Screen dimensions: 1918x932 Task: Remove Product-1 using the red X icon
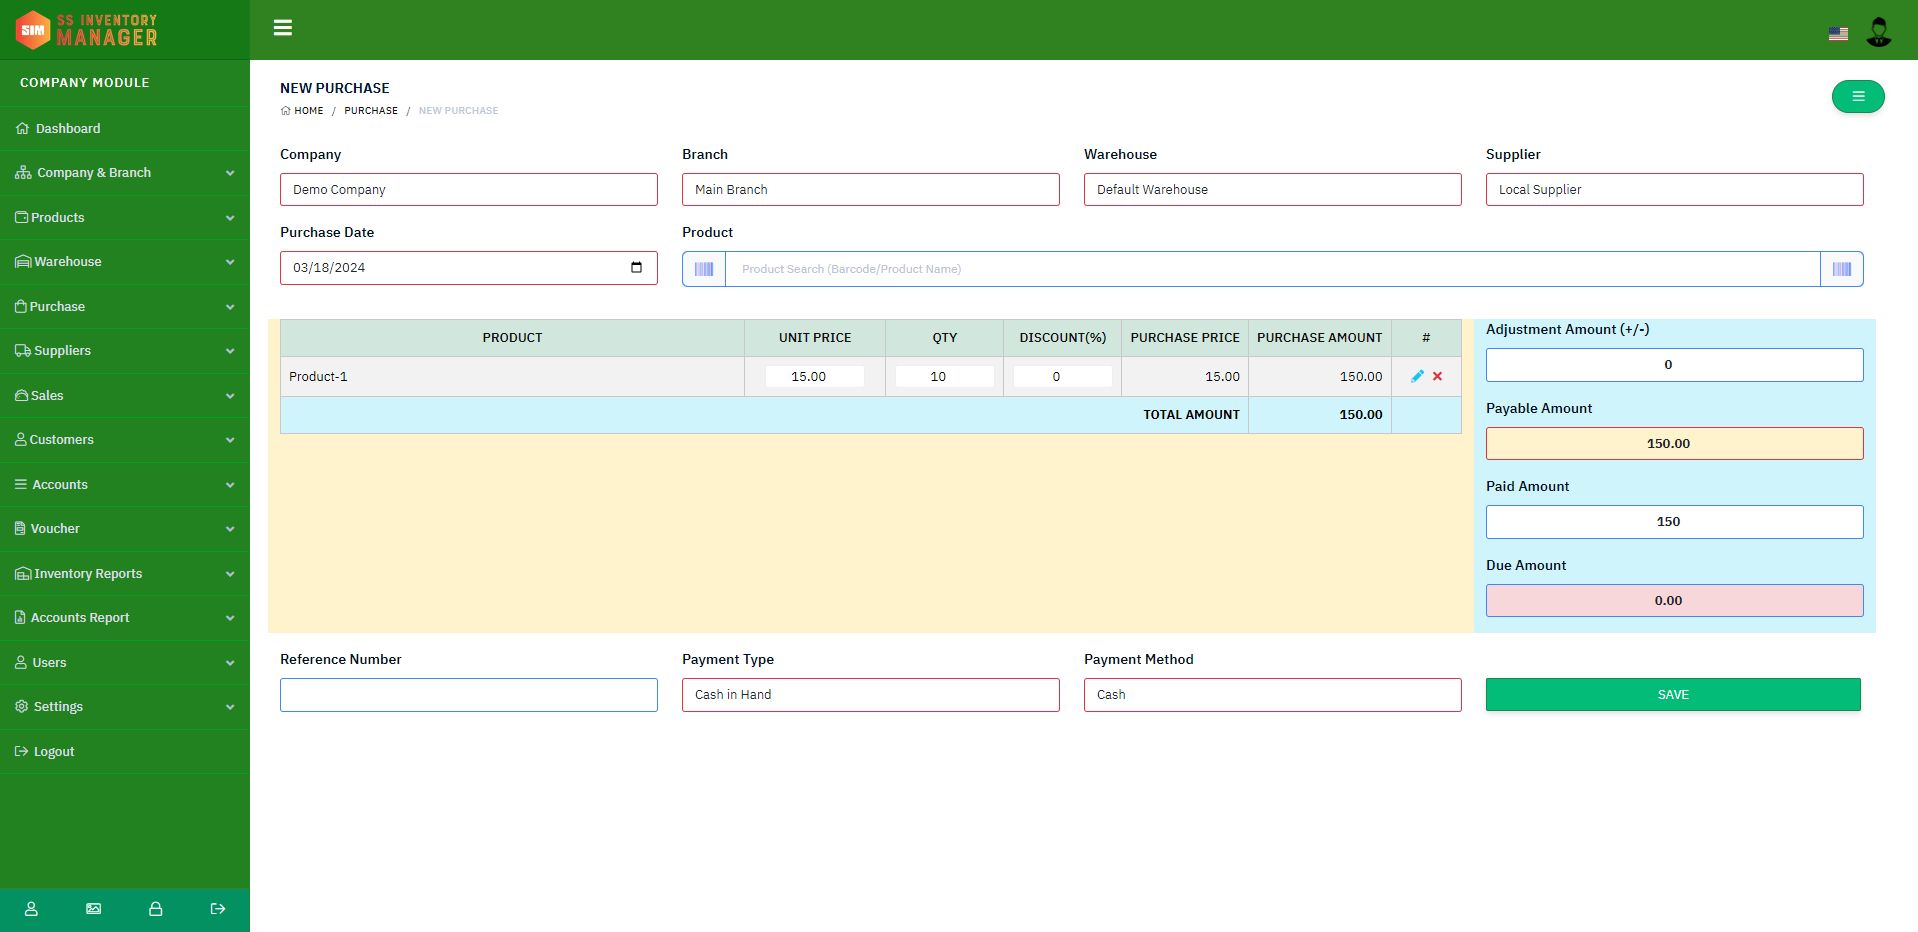pos(1438,376)
